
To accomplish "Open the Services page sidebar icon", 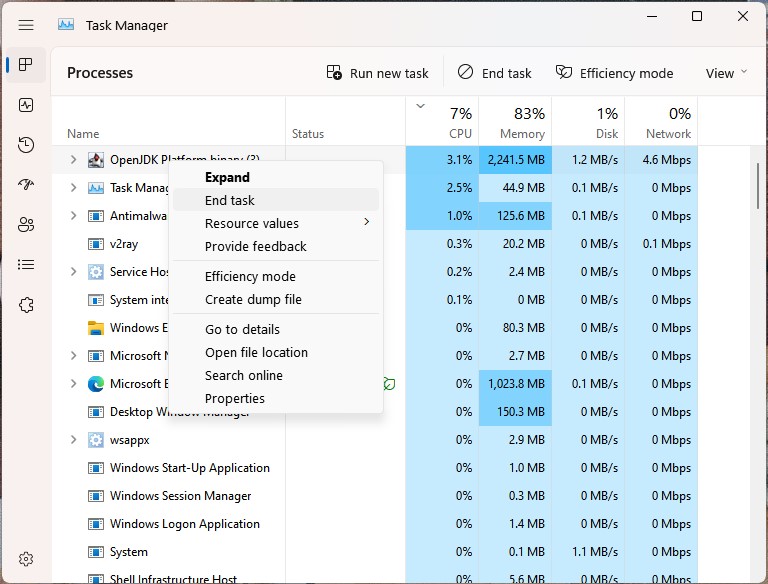I will (26, 305).
